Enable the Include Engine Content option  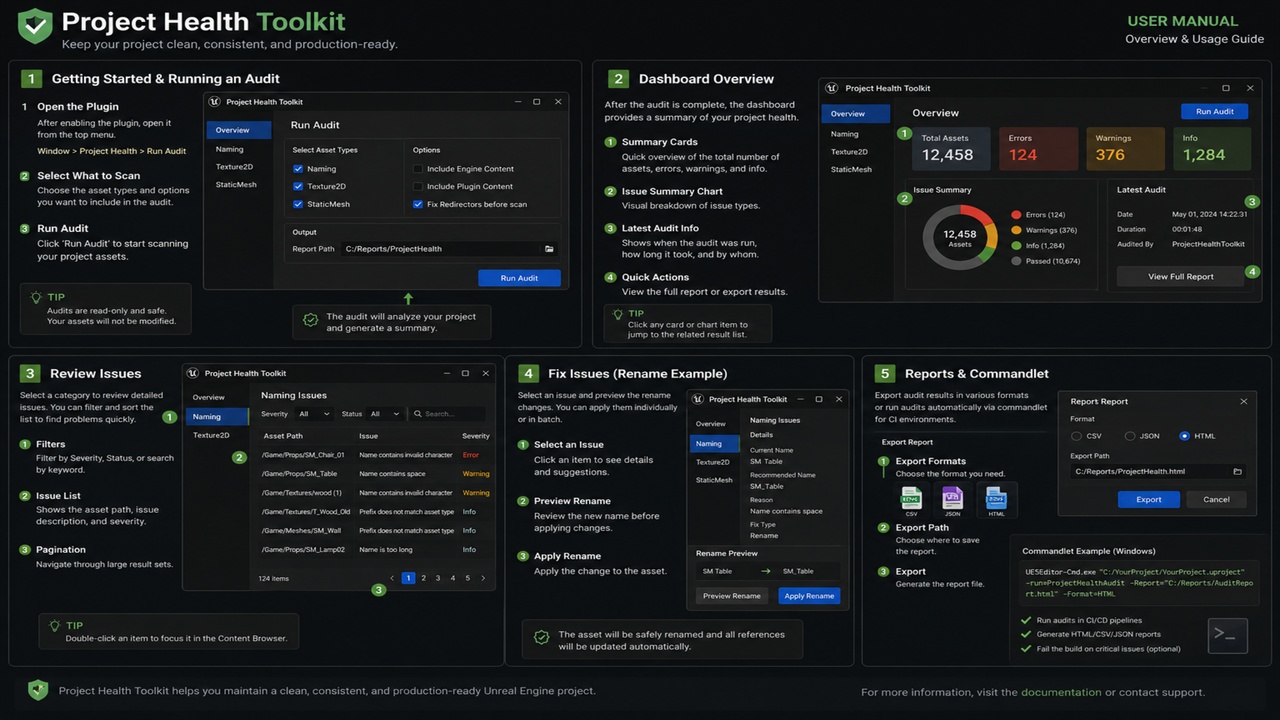[x=418, y=169]
